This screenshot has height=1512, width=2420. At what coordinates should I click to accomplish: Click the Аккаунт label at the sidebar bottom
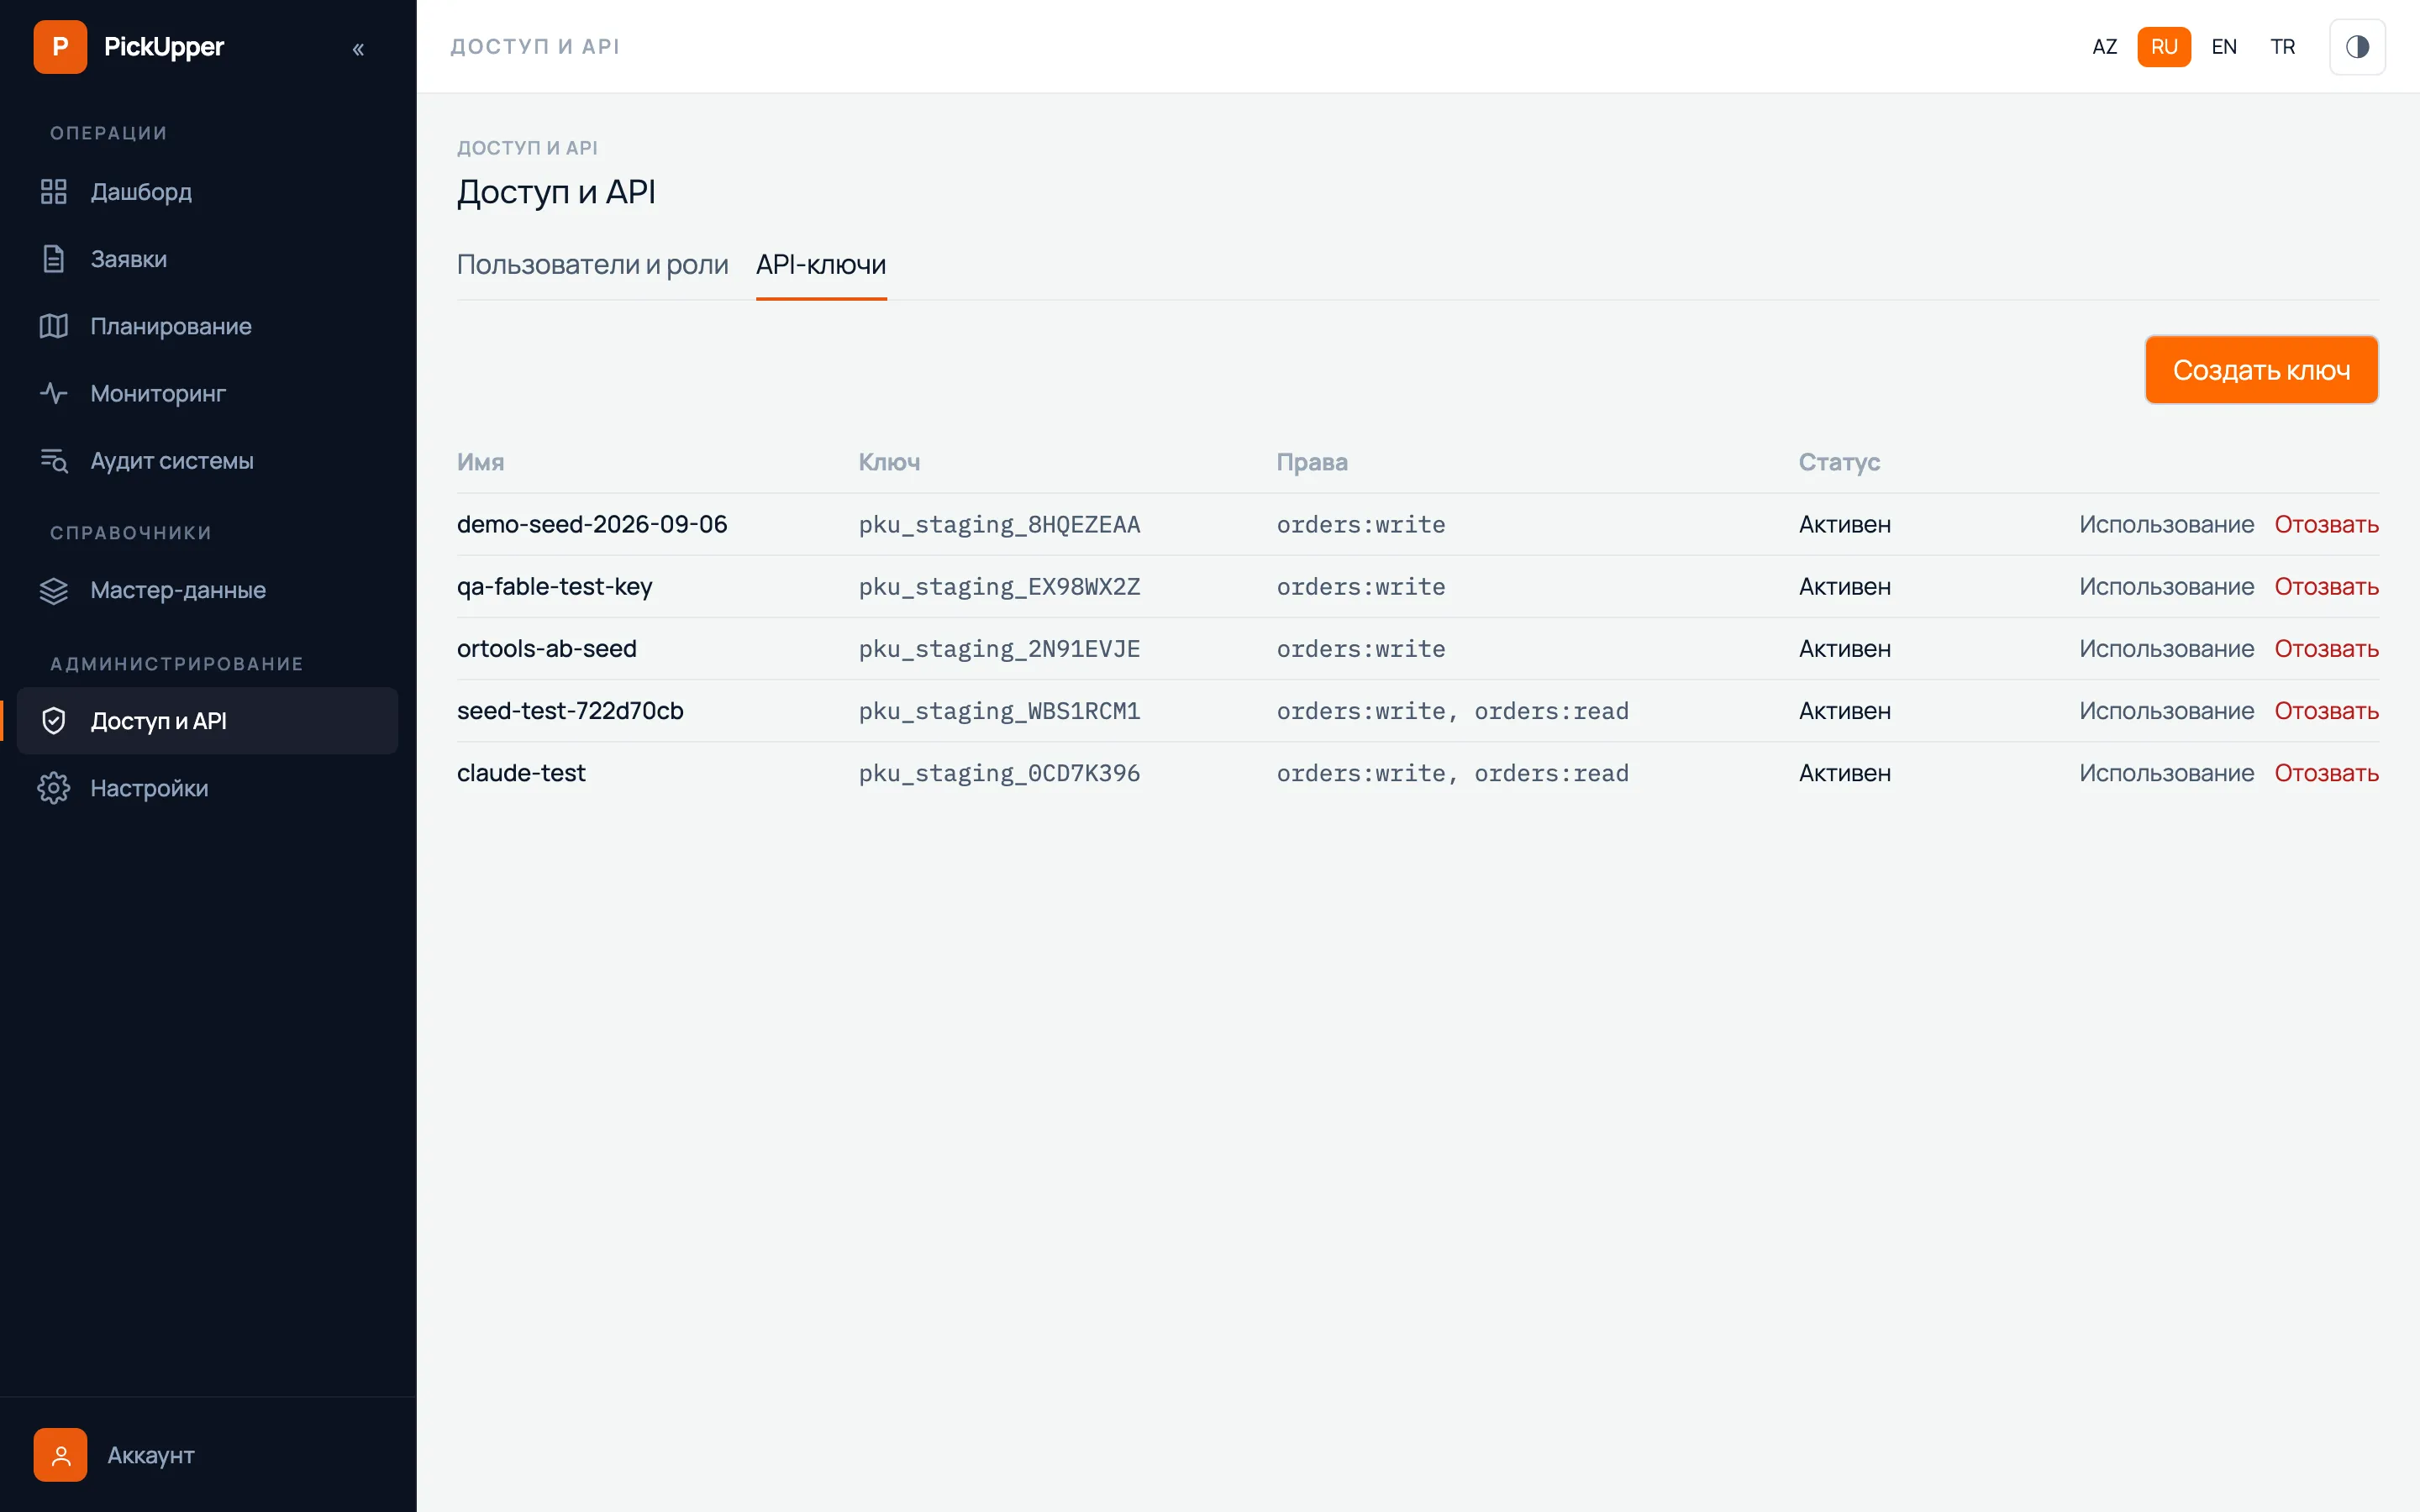click(151, 1455)
